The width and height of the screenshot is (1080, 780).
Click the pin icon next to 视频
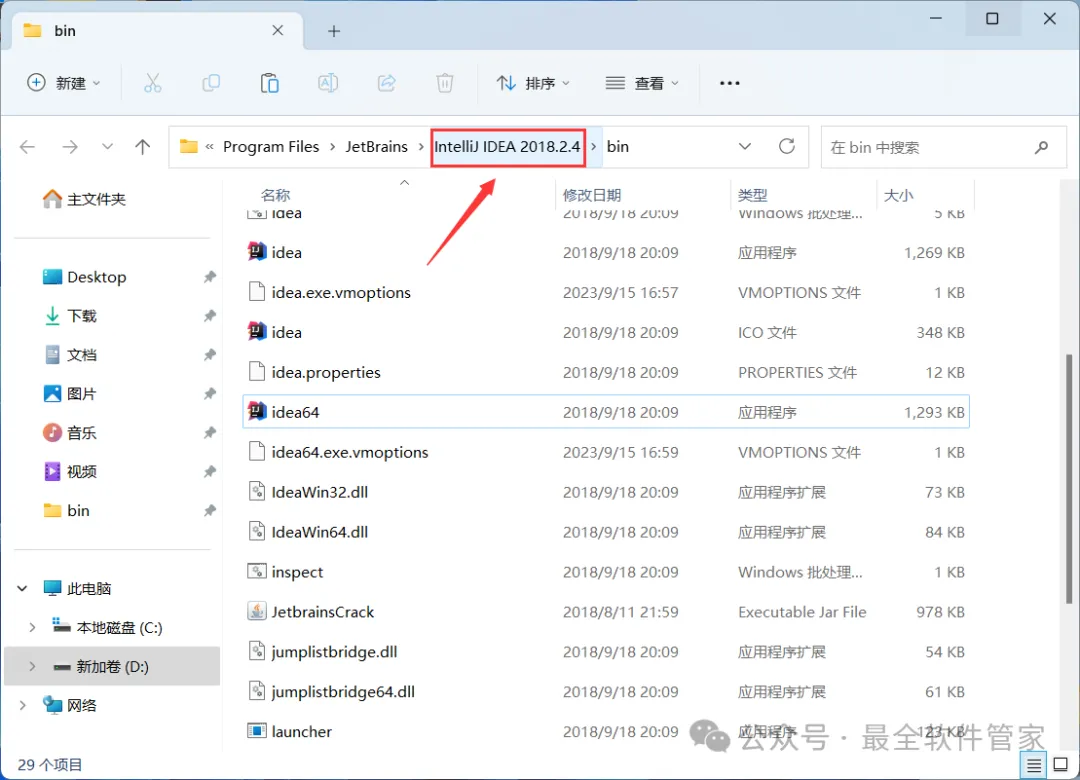pyautogui.click(x=209, y=472)
